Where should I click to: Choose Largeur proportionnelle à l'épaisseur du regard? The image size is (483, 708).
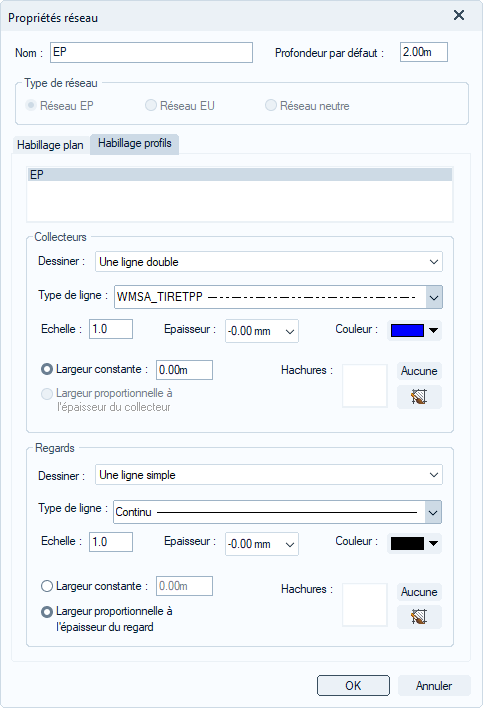click(47, 612)
